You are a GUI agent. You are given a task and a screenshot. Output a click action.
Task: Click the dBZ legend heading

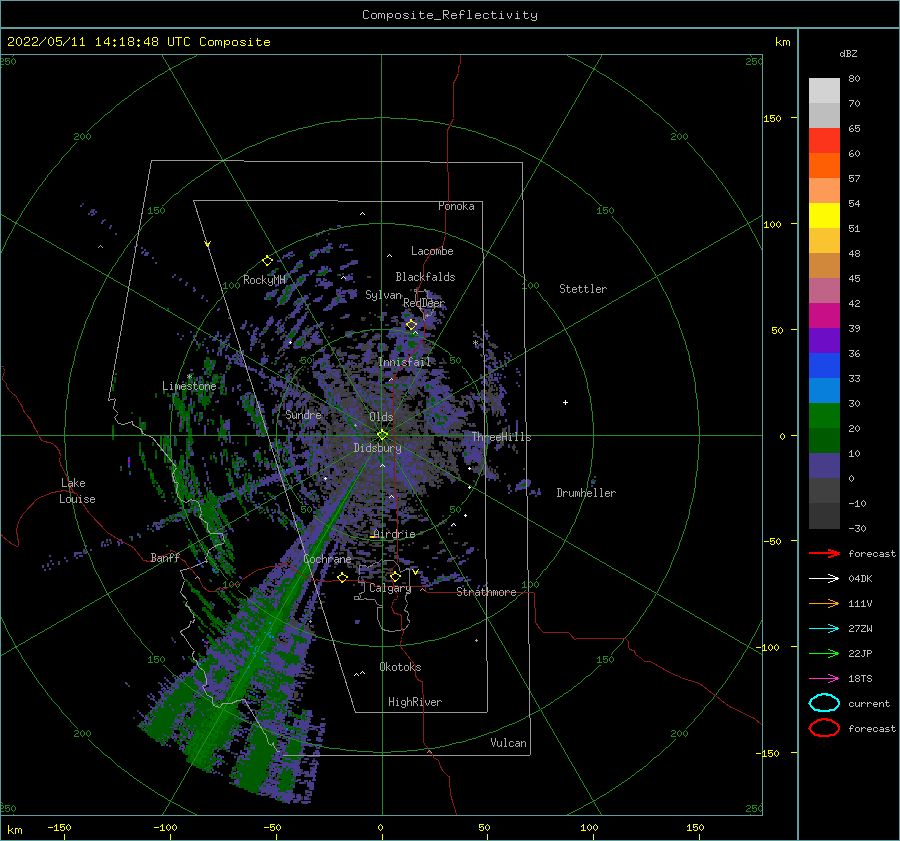[848, 53]
